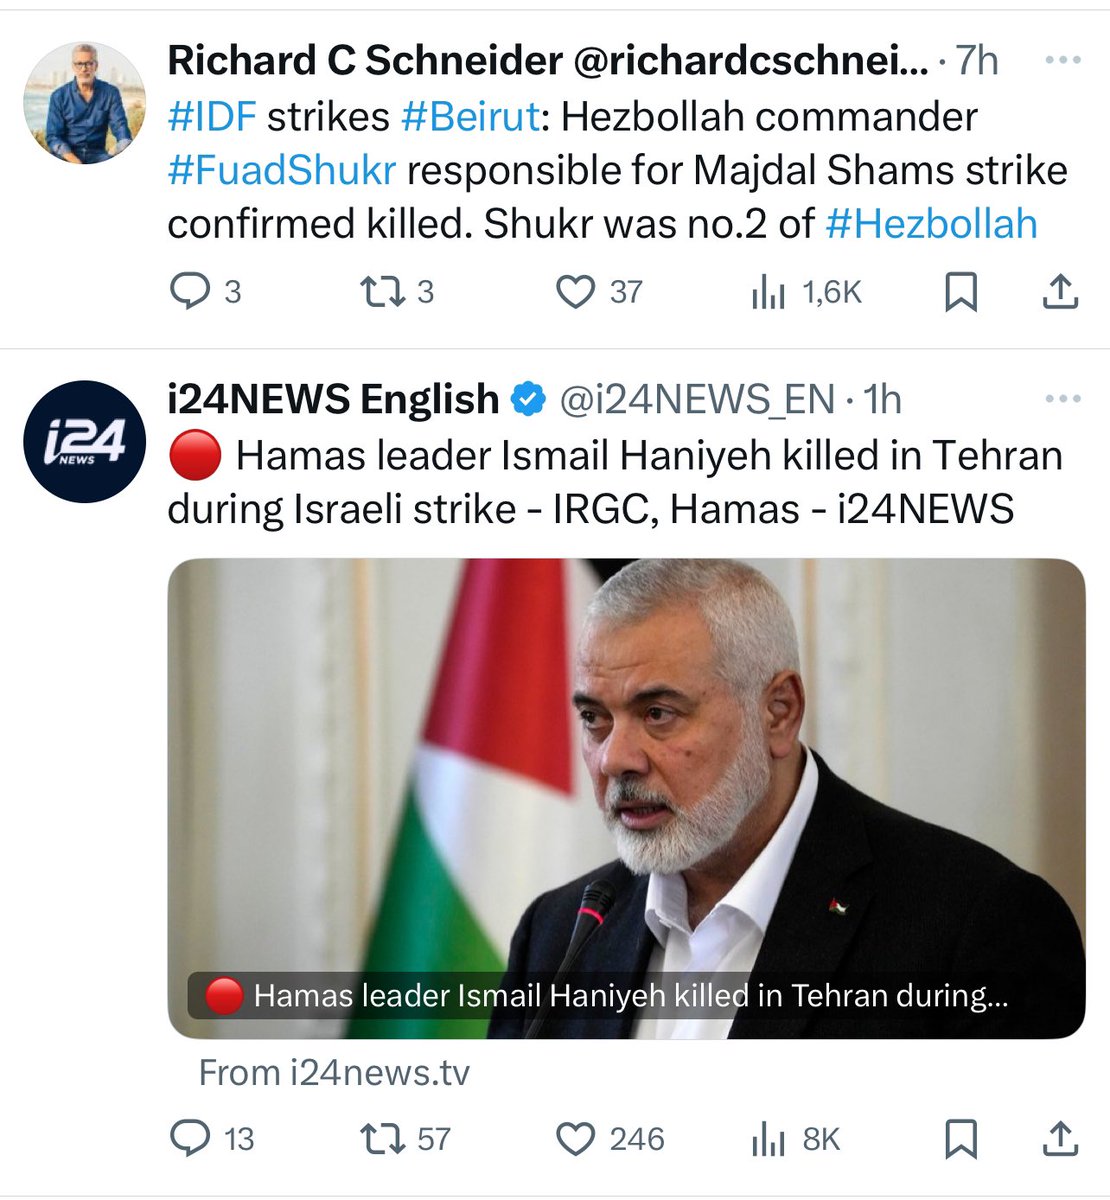This screenshot has height=1200, width=1110.
Task: Retweet the Fuad Shukr tweet
Action: (397, 292)
